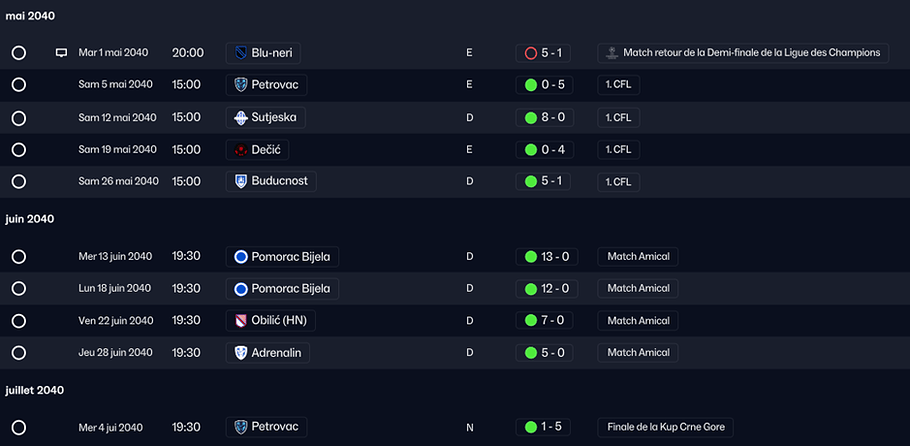Click the 1. CFL tag on Buducnost row
This screenshot has height=446, width=910.
[619, 182]
